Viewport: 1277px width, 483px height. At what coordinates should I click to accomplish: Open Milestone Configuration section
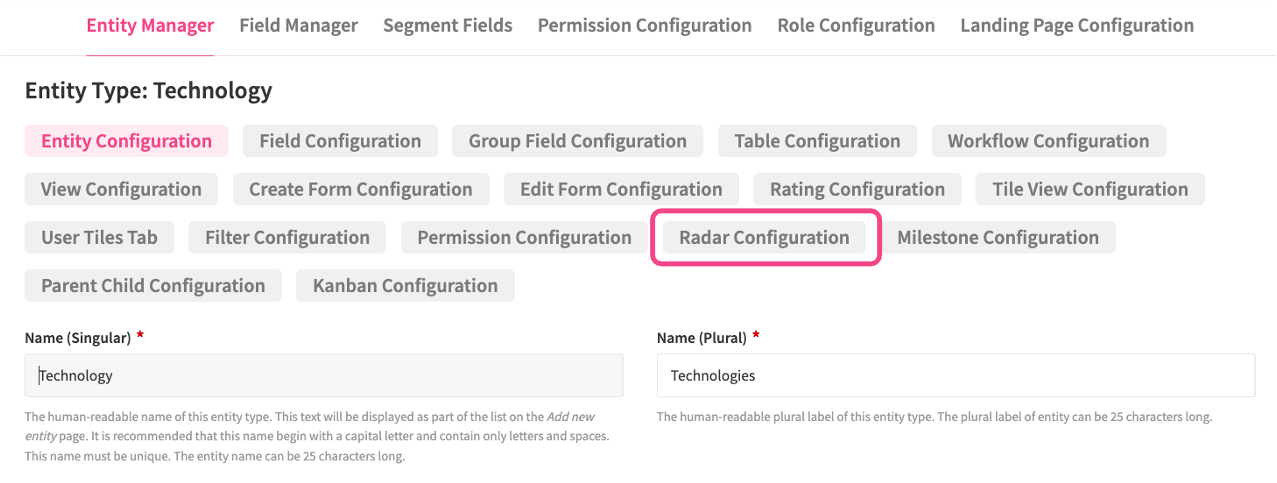pos(998,237)
